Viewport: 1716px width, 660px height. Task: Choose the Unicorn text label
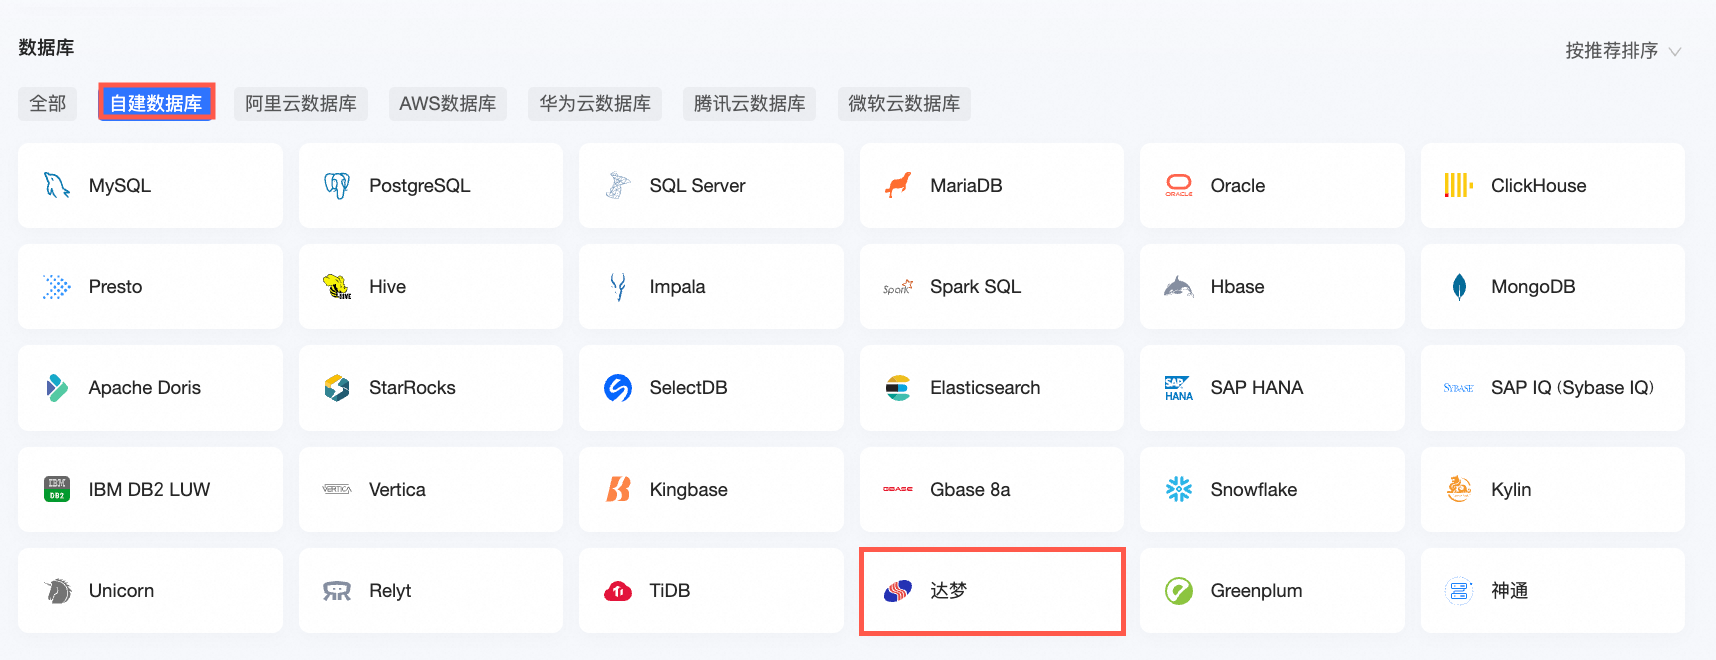coord(121,591)
